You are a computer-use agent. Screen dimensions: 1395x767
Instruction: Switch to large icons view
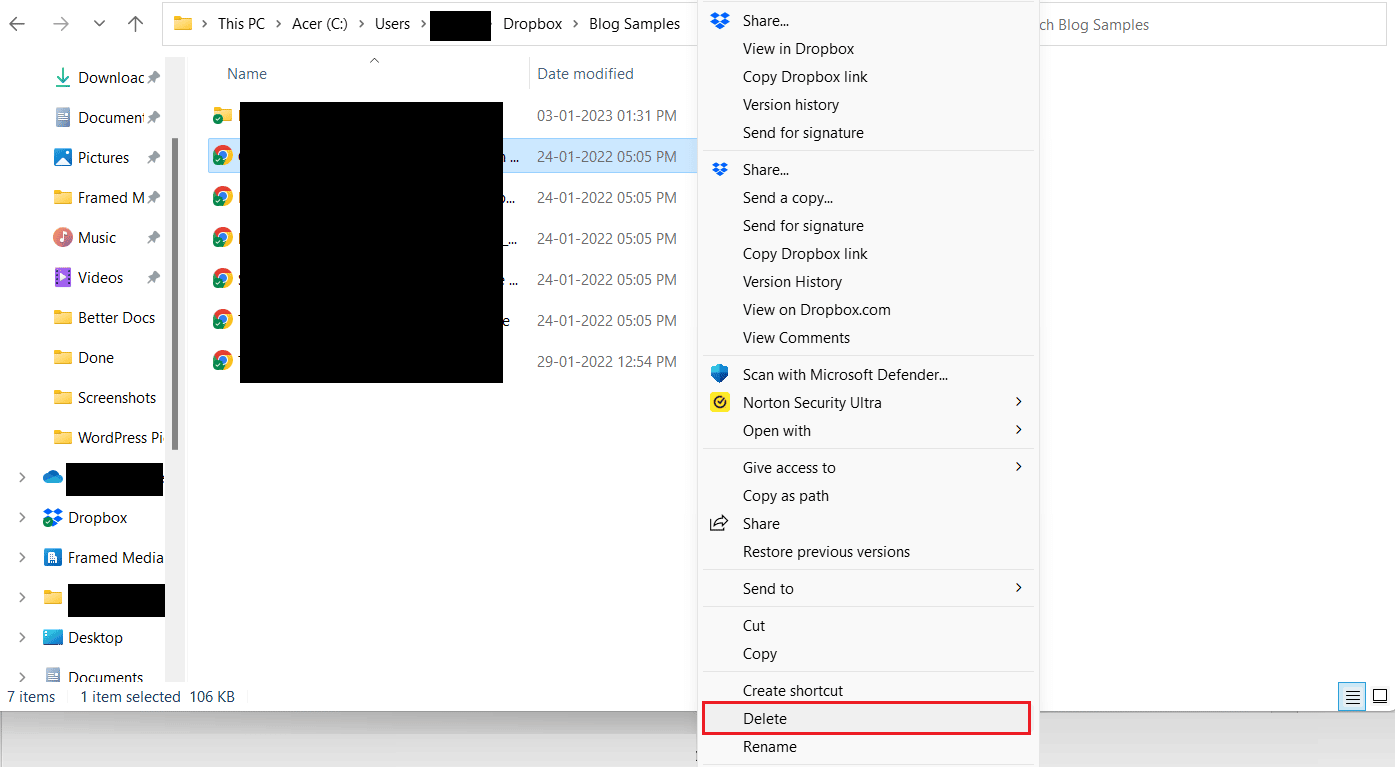pos(1379,697)
